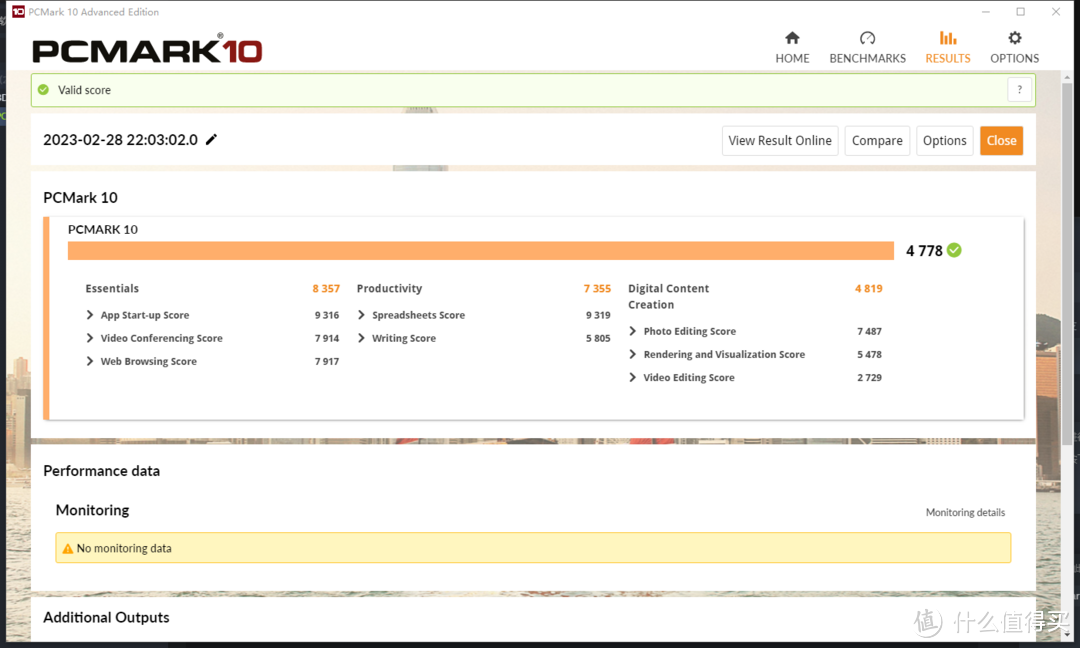Click the Monitoring section heading
This screenshot has height=648, width=1080.
tap(92, 510)
